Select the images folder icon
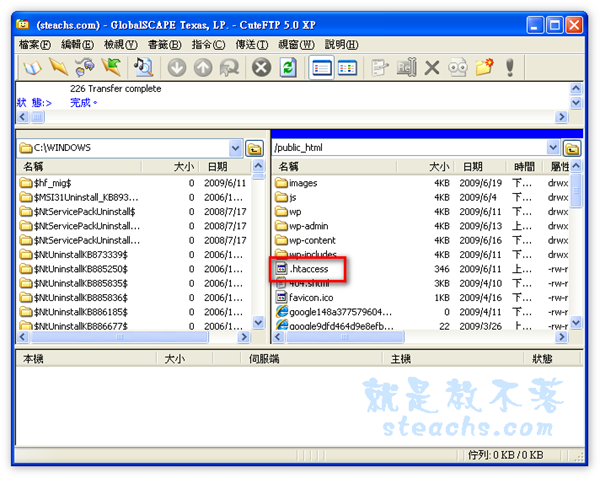Viewport: 600px width, 478px height. tap(281, 183)
